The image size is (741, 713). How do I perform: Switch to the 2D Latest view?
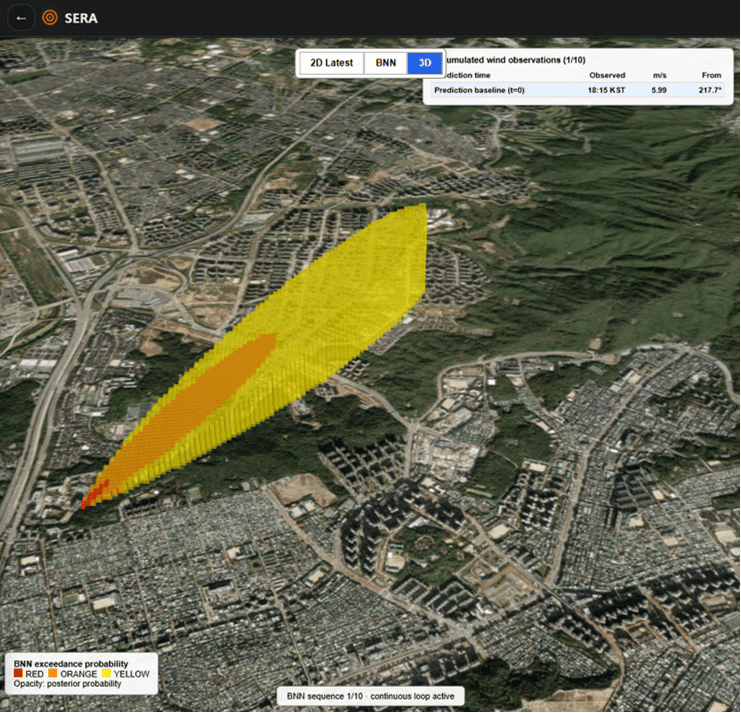tap(331, 63)
